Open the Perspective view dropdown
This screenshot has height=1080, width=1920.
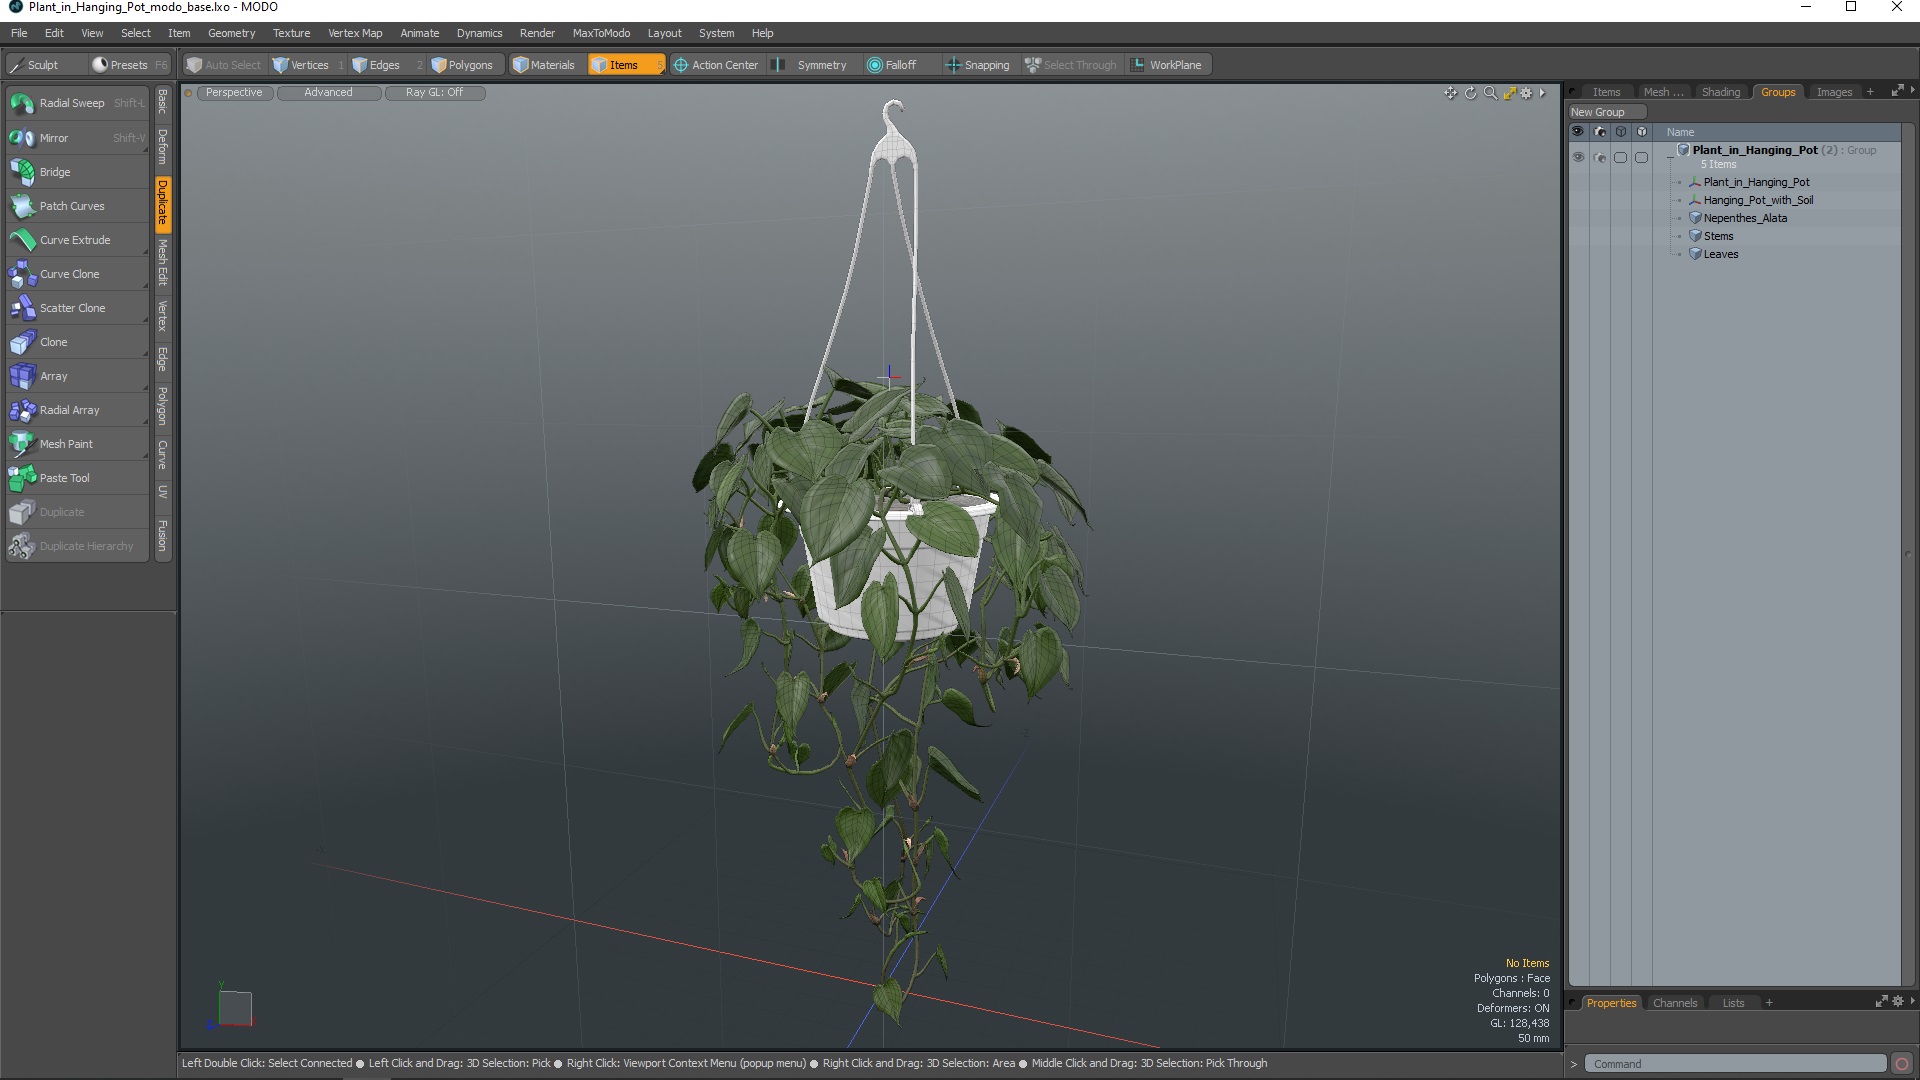pos(234,93)
